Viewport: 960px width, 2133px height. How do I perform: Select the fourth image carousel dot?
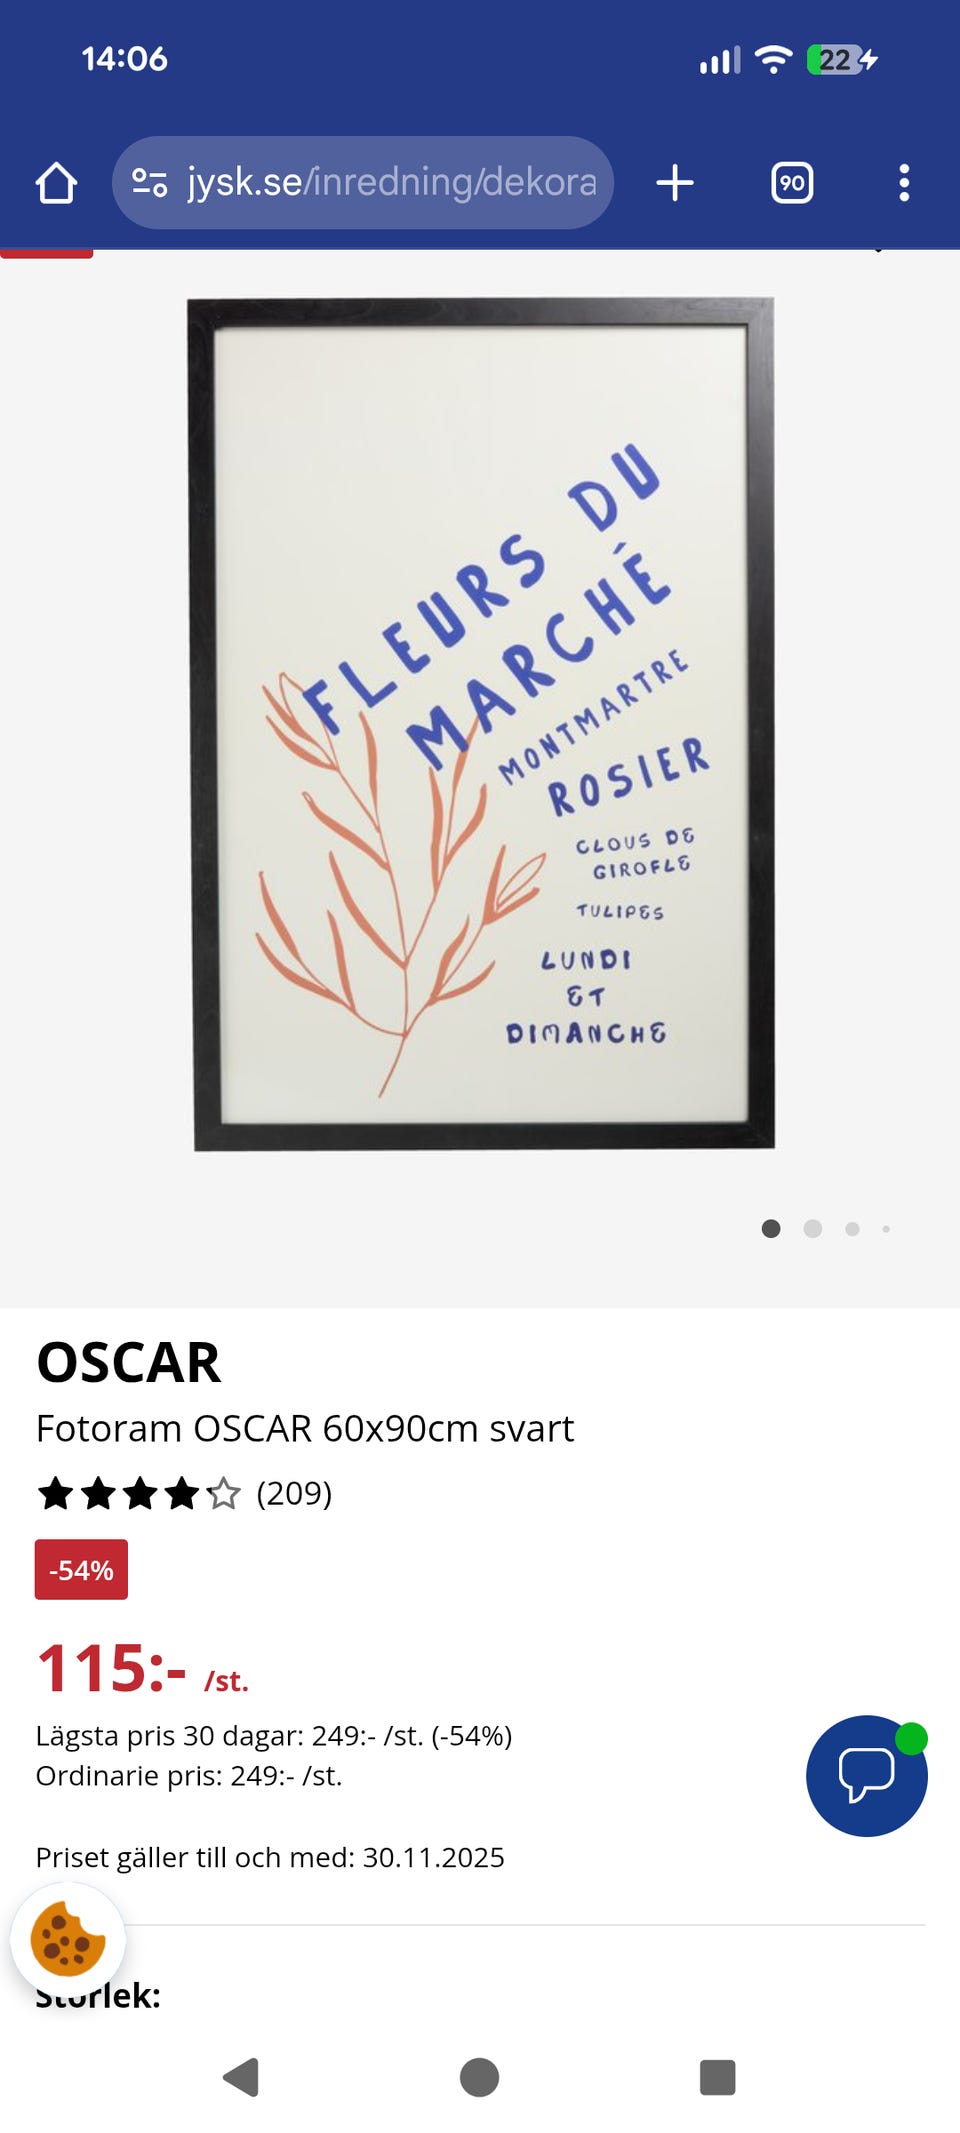(886, 1229)
